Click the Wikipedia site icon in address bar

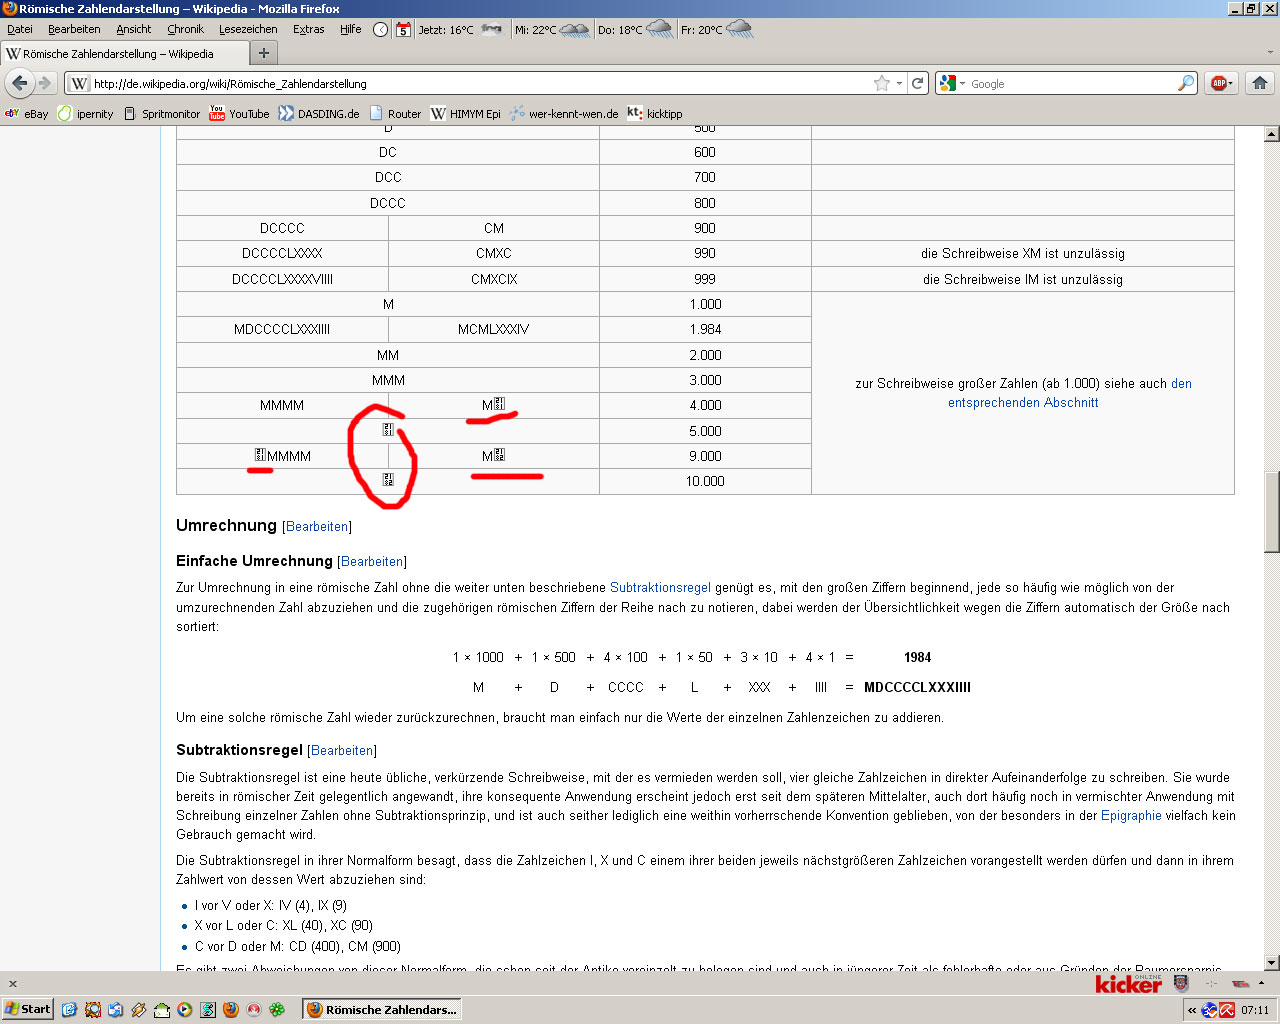tap(80, 83)
